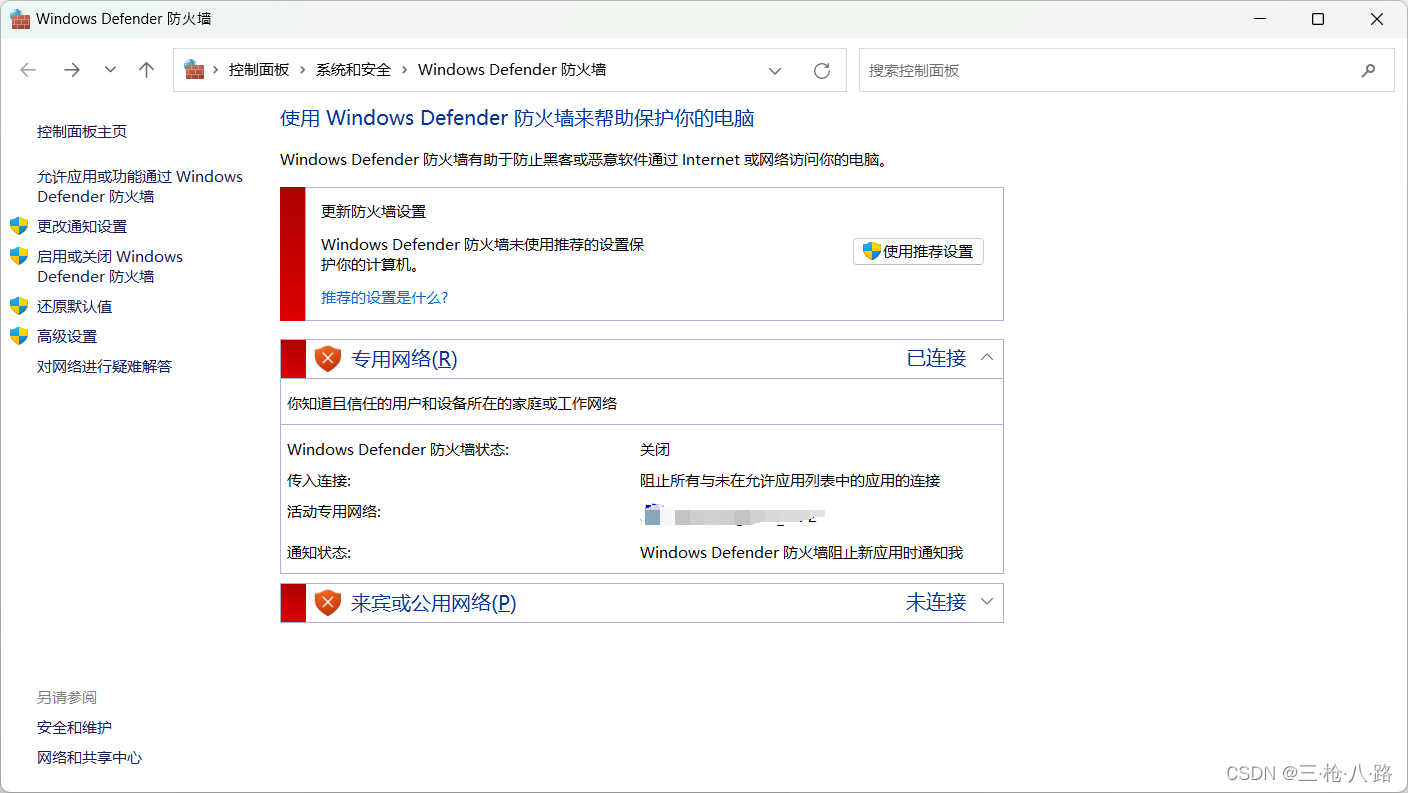The height and width of the screenshot is (793, 1408).
Task: Open 对网络进行疑难解答 link
Action: click(x=105, y=367)
